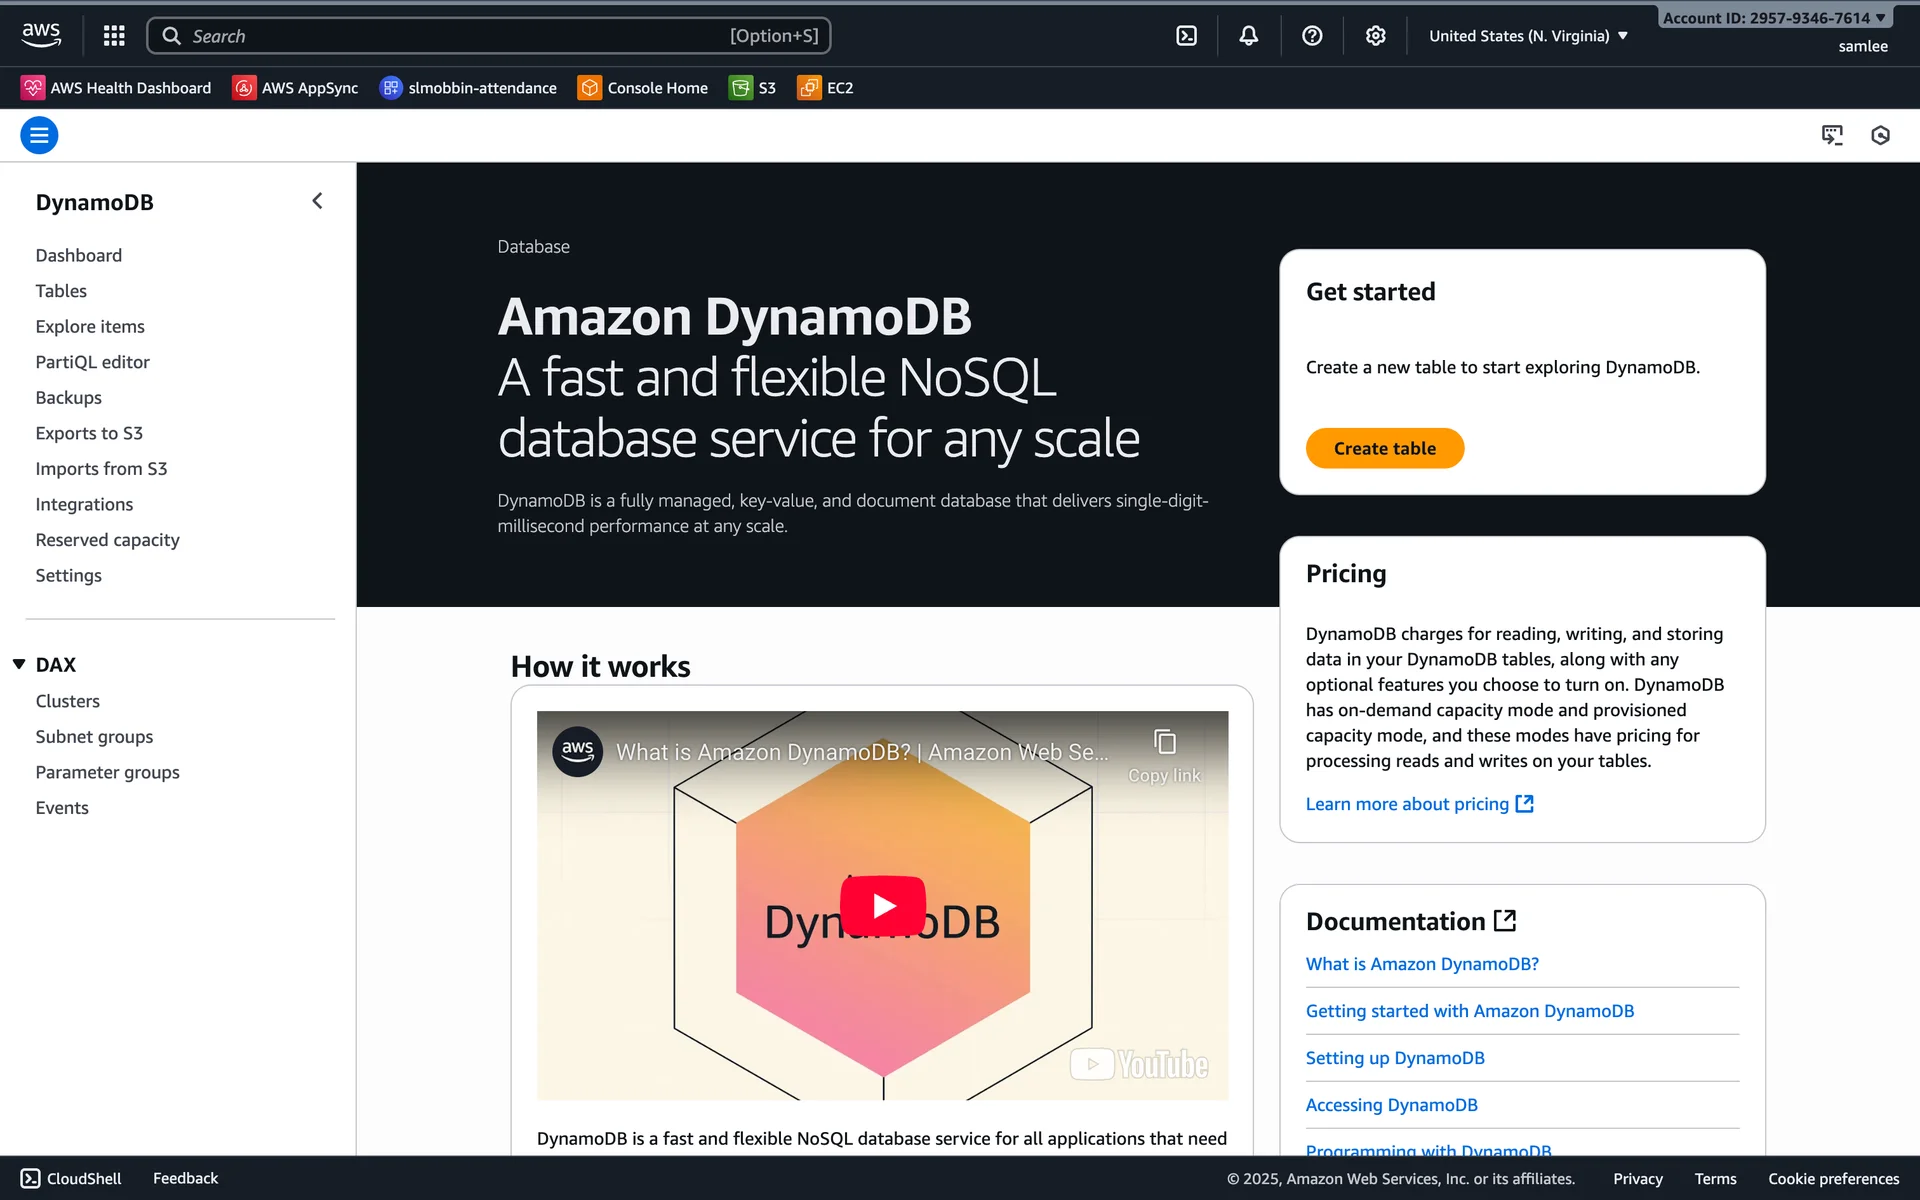
Task: Click the Create table button
Action: click(1384, 448)
